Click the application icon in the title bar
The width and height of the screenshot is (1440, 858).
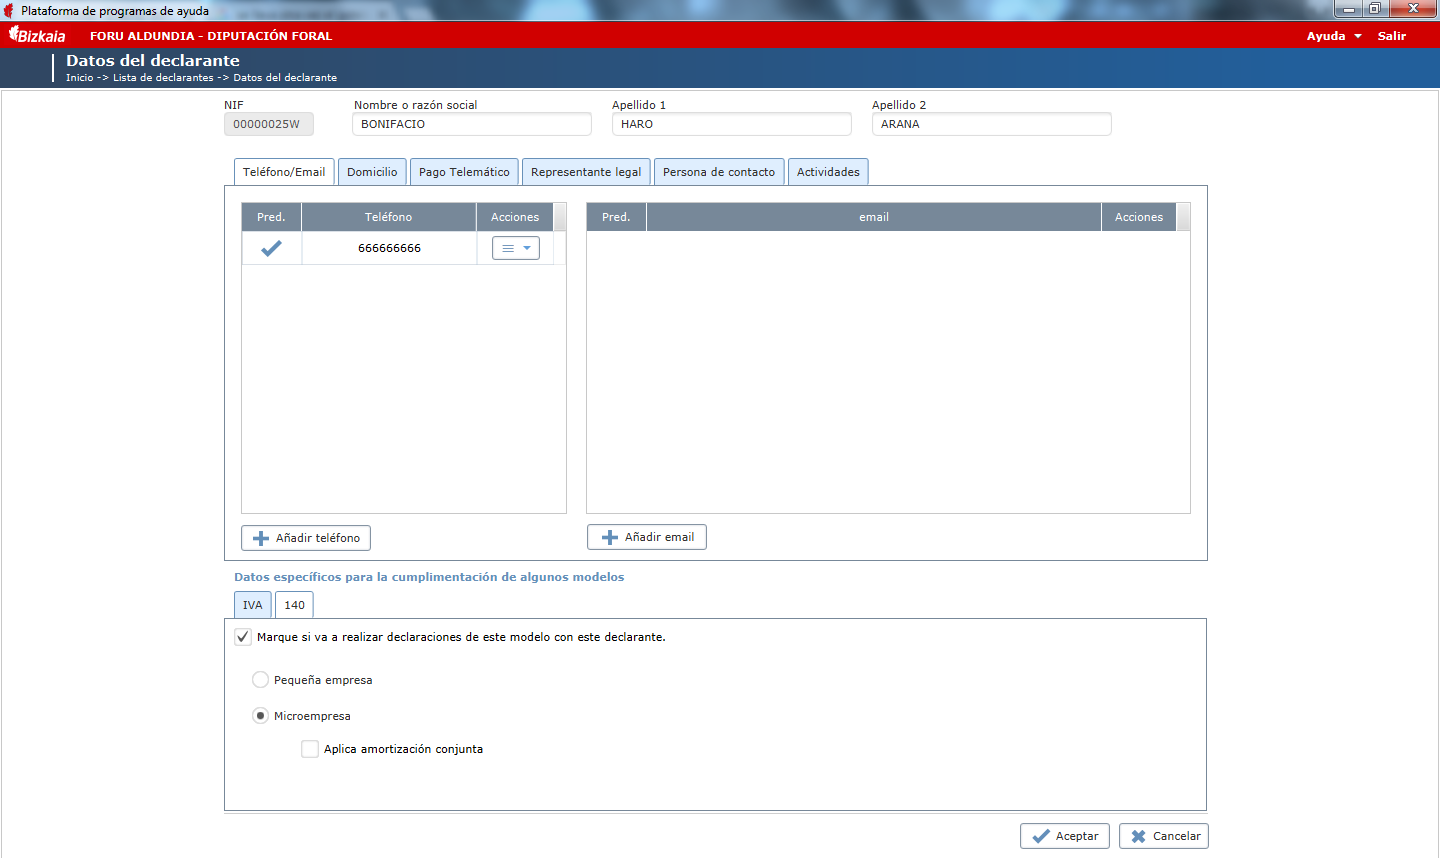pyautogui.click(x=10, y=10)
